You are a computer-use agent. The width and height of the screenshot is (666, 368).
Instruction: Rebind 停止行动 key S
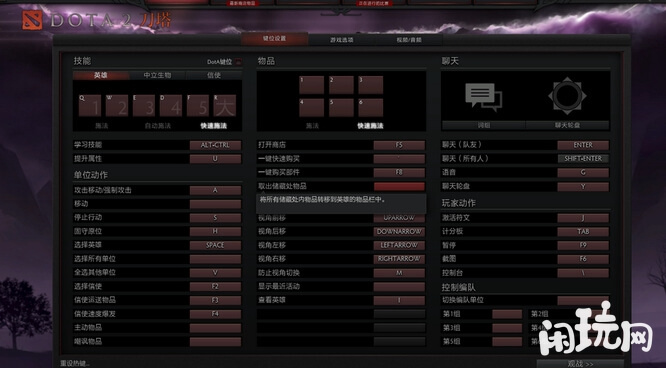215,218
